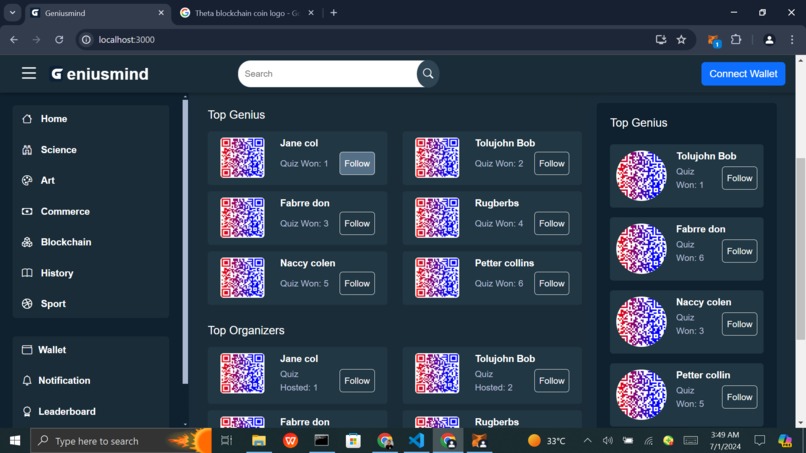This screenshot has width=806, height=453.
Task: Click Tolujohn Bob's round avatar in right panel
Action: click(641, 176)
